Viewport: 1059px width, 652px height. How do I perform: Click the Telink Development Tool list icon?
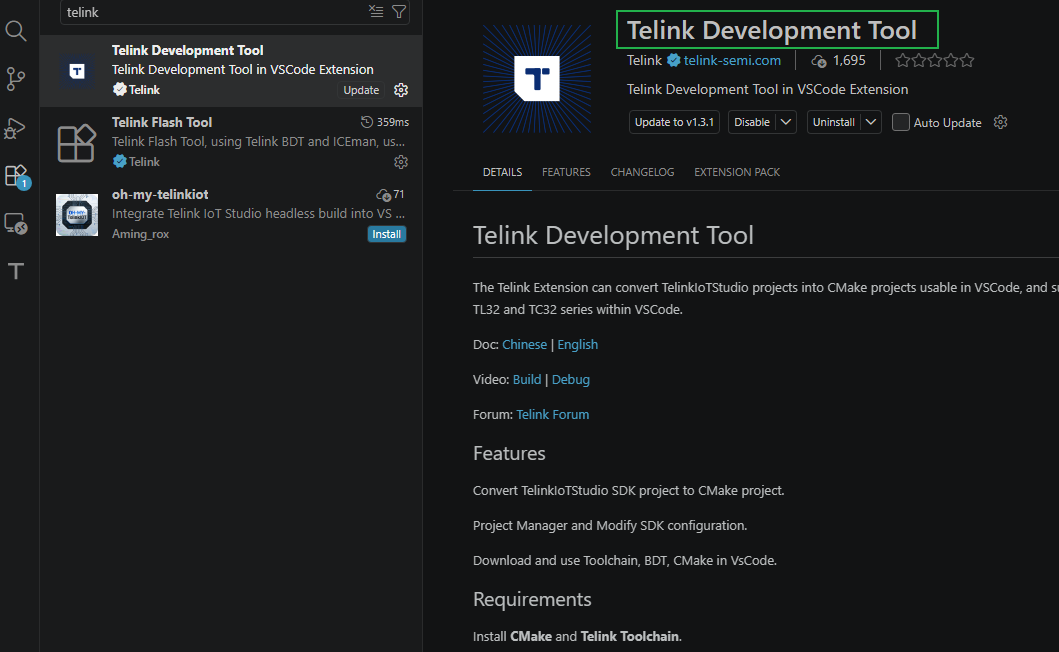click(x=77, y=71)
